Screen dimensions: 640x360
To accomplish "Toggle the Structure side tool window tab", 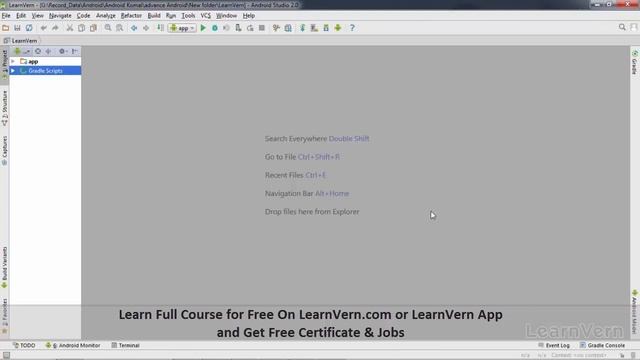I will click(x=4, y=108).
